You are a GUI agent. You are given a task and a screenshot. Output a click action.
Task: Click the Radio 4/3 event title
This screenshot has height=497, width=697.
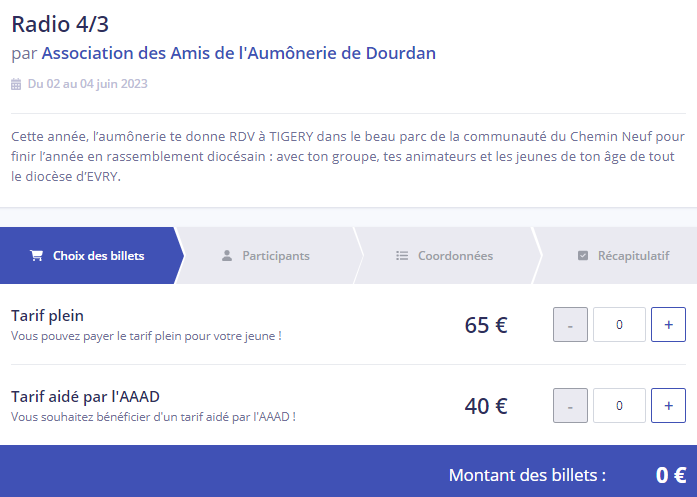point(59,24)
